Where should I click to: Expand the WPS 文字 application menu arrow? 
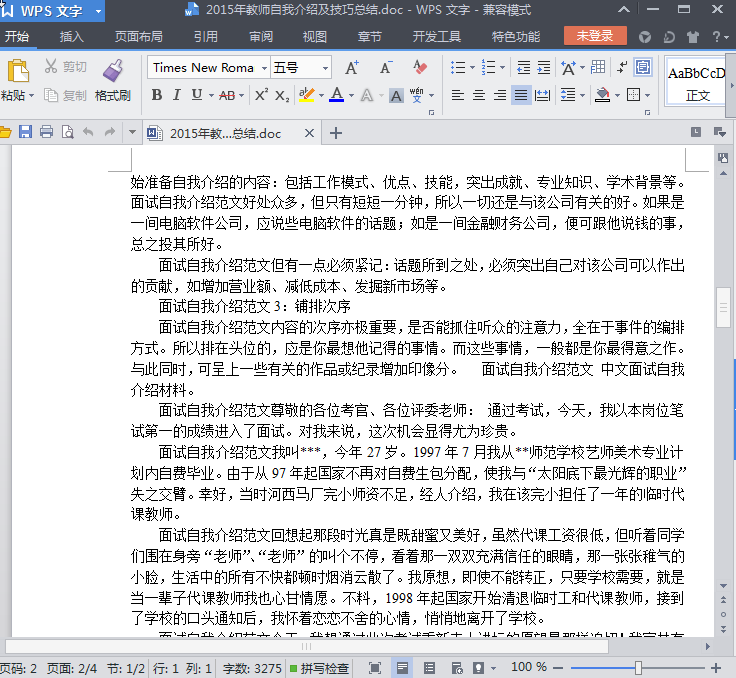point(99,10)
